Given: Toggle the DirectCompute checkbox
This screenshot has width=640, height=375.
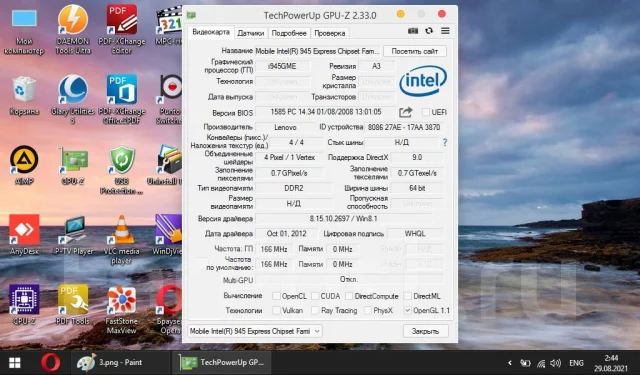Looking at the screenshot, I should tap(349, 296).
